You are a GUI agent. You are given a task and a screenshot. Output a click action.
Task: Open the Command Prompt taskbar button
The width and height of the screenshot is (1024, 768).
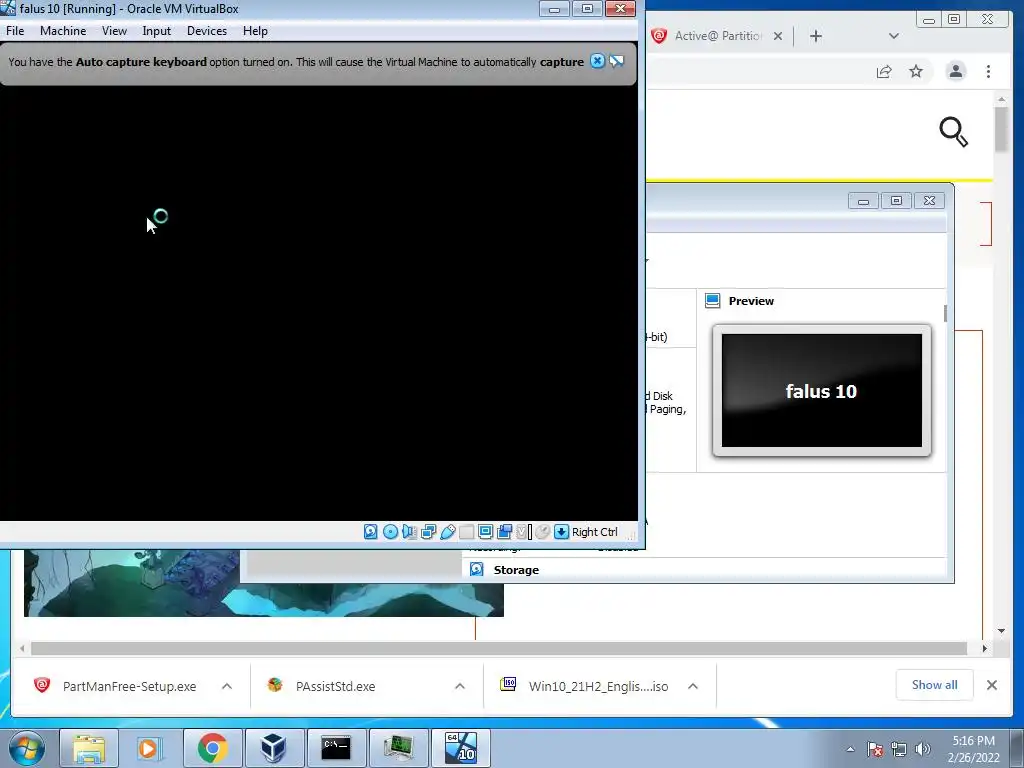click(x=336, y=748)
